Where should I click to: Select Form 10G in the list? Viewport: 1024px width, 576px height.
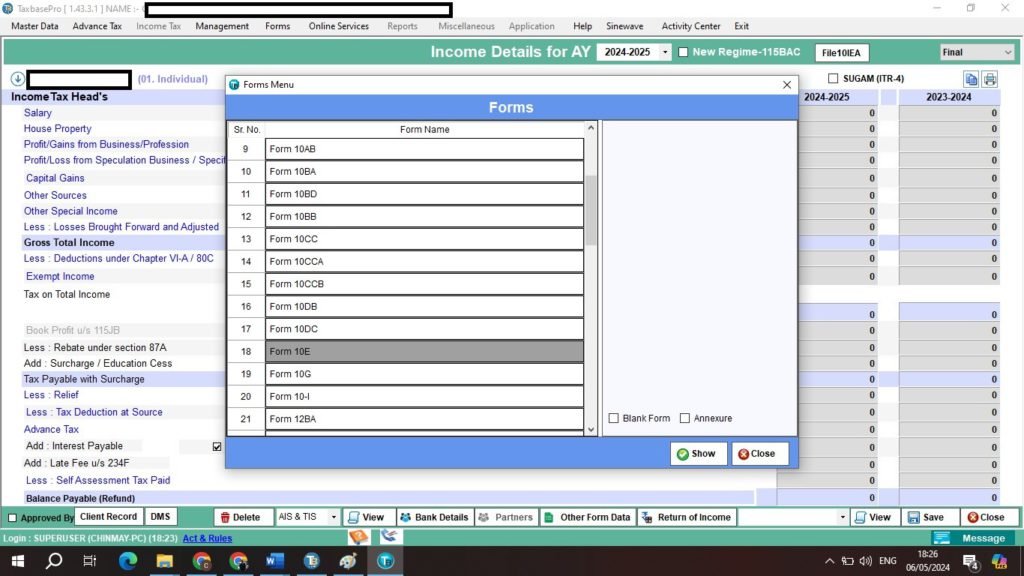pyautogui.click(x=424, y=374)
